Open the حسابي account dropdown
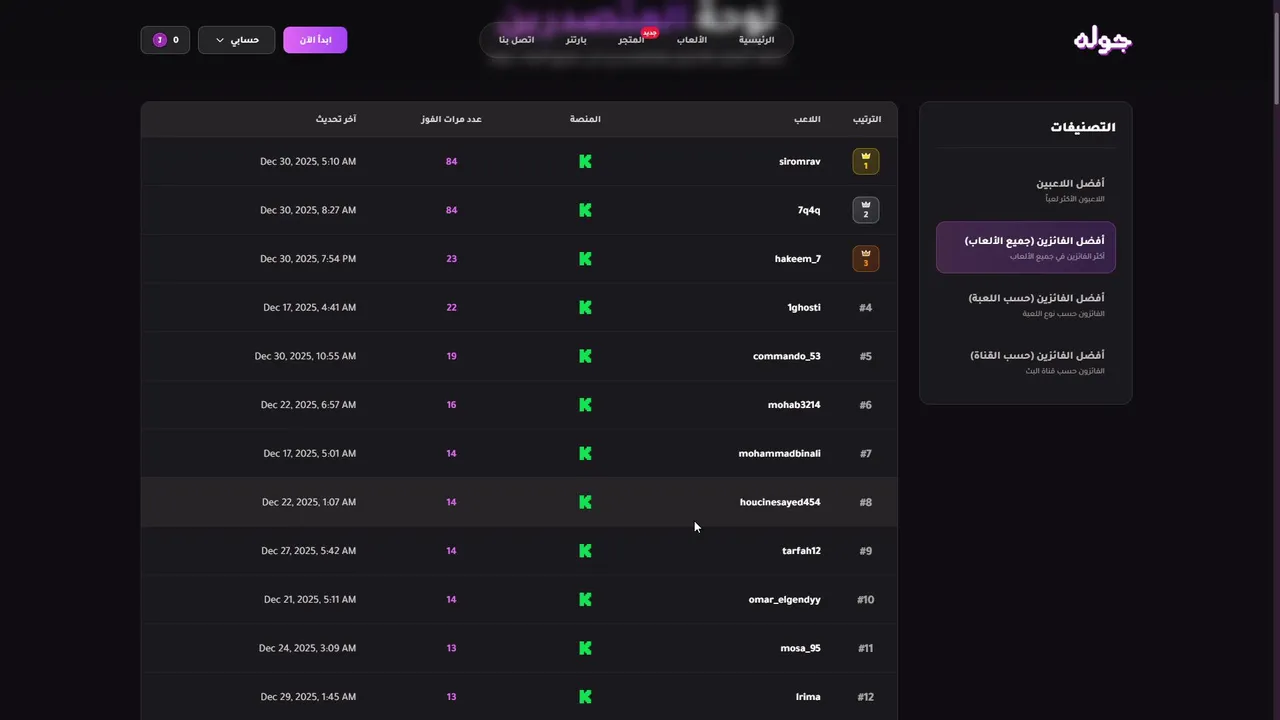This screenshot has height=720, width=1280. [236, 40]
